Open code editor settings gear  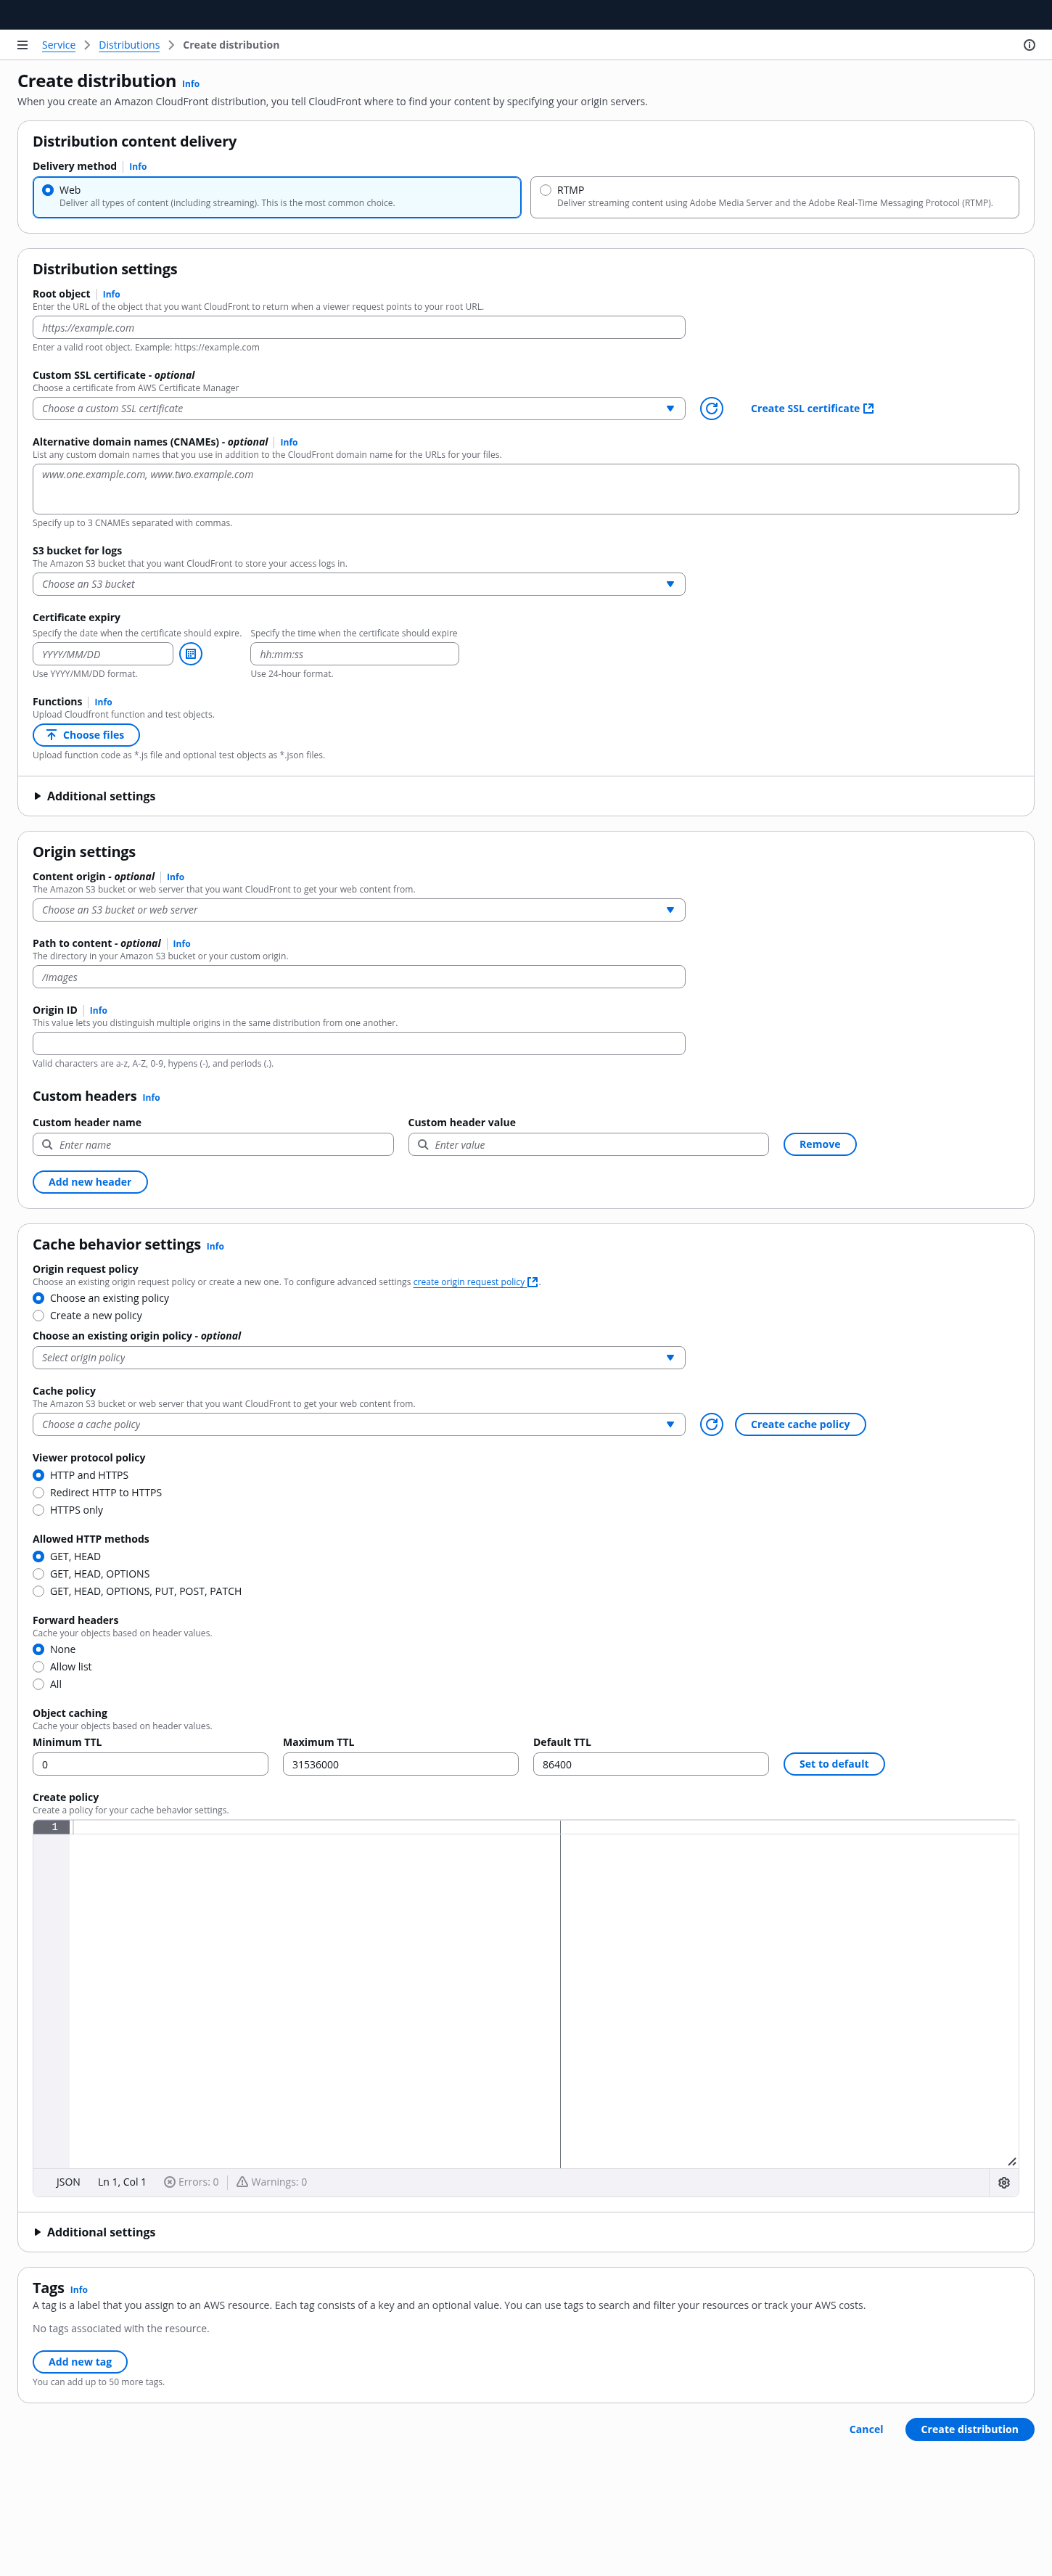(1003, 2182)
